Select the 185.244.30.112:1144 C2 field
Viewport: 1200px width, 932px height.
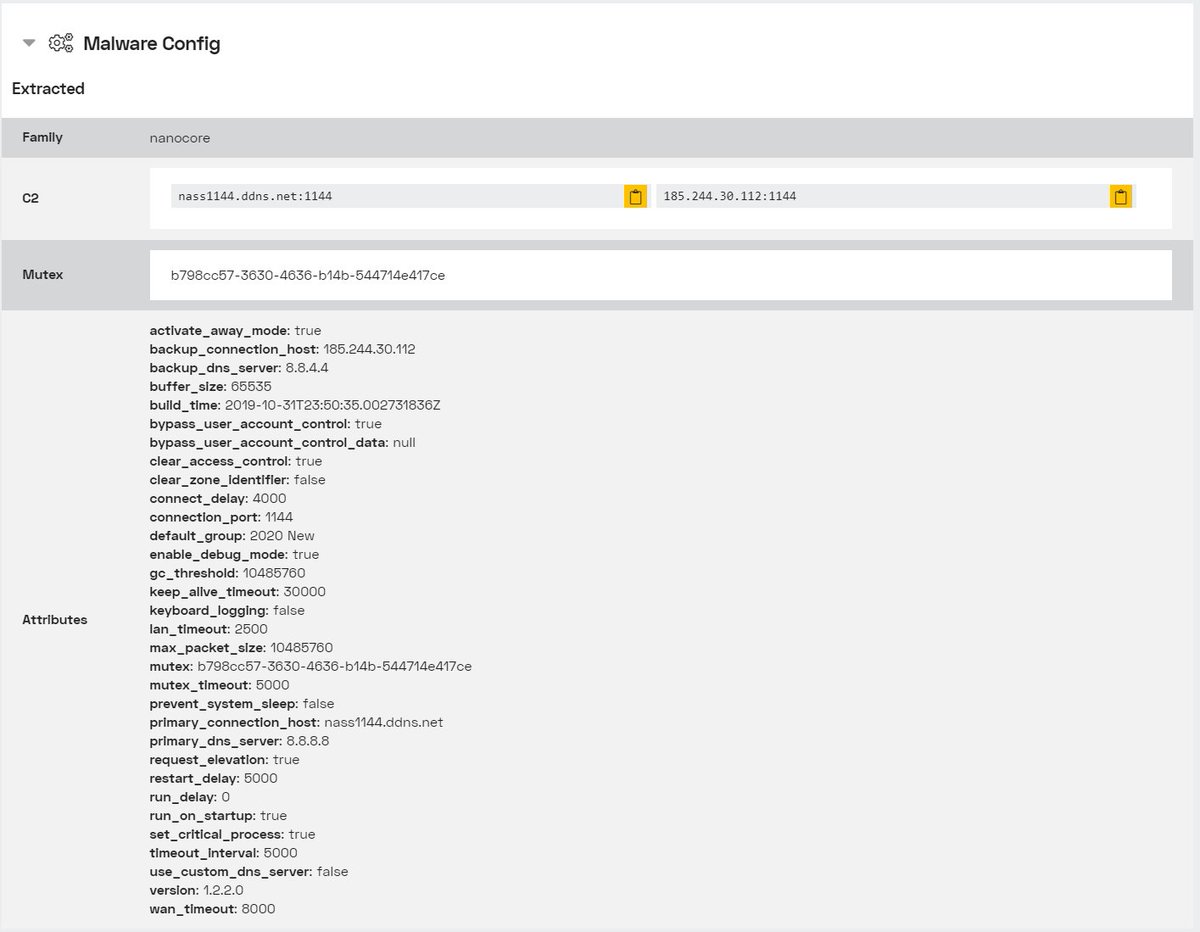[x=882, y=196]
